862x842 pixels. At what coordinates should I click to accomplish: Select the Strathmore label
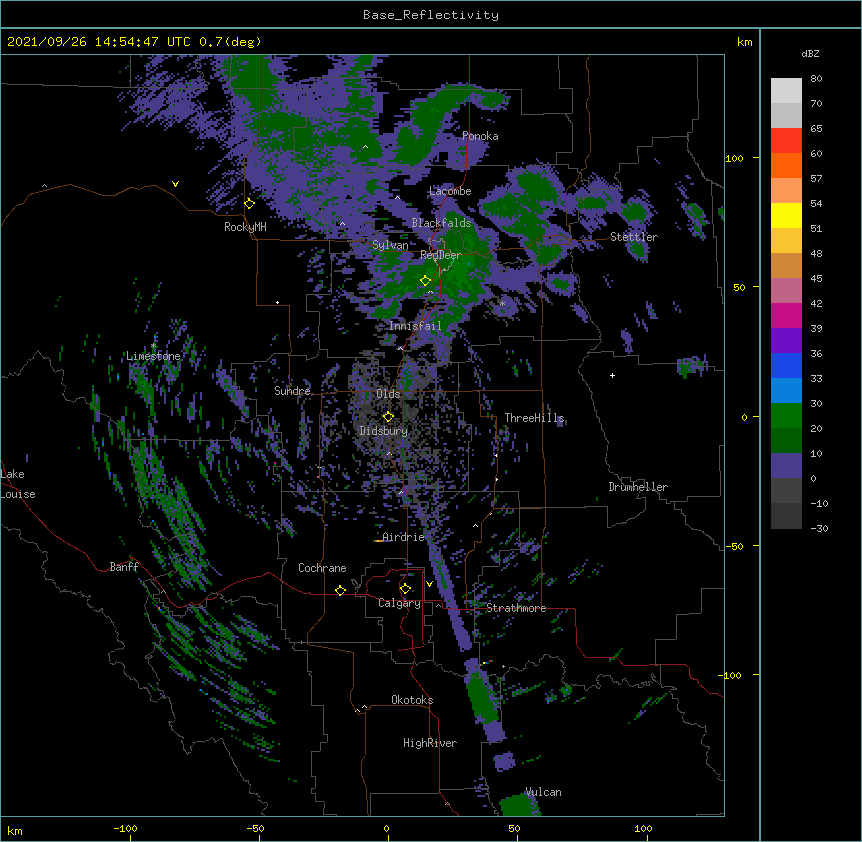516,608
